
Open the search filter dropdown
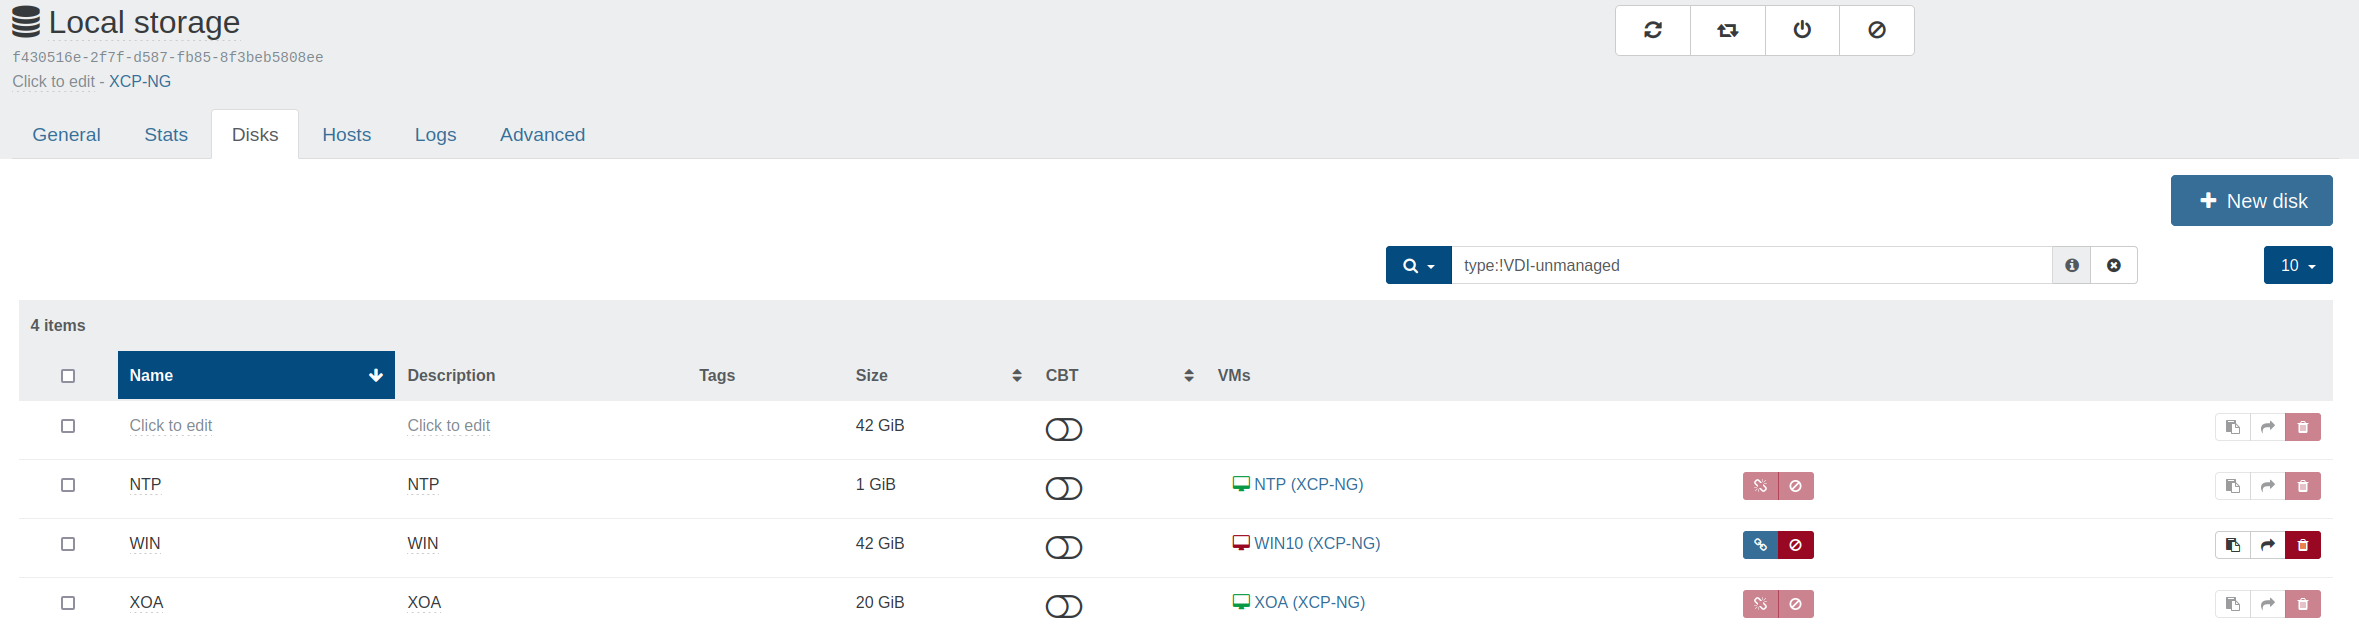click(1418, 265)
